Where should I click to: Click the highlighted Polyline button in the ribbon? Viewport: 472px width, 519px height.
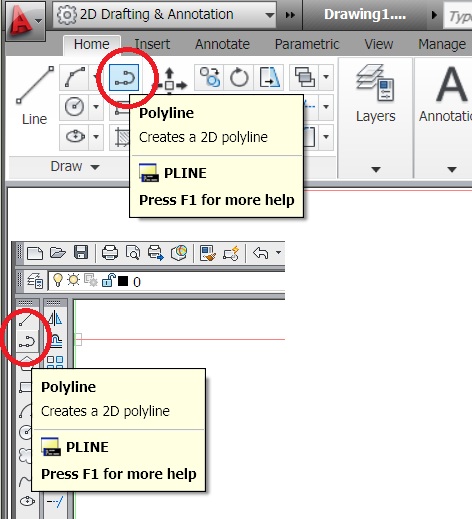[124, 77]
